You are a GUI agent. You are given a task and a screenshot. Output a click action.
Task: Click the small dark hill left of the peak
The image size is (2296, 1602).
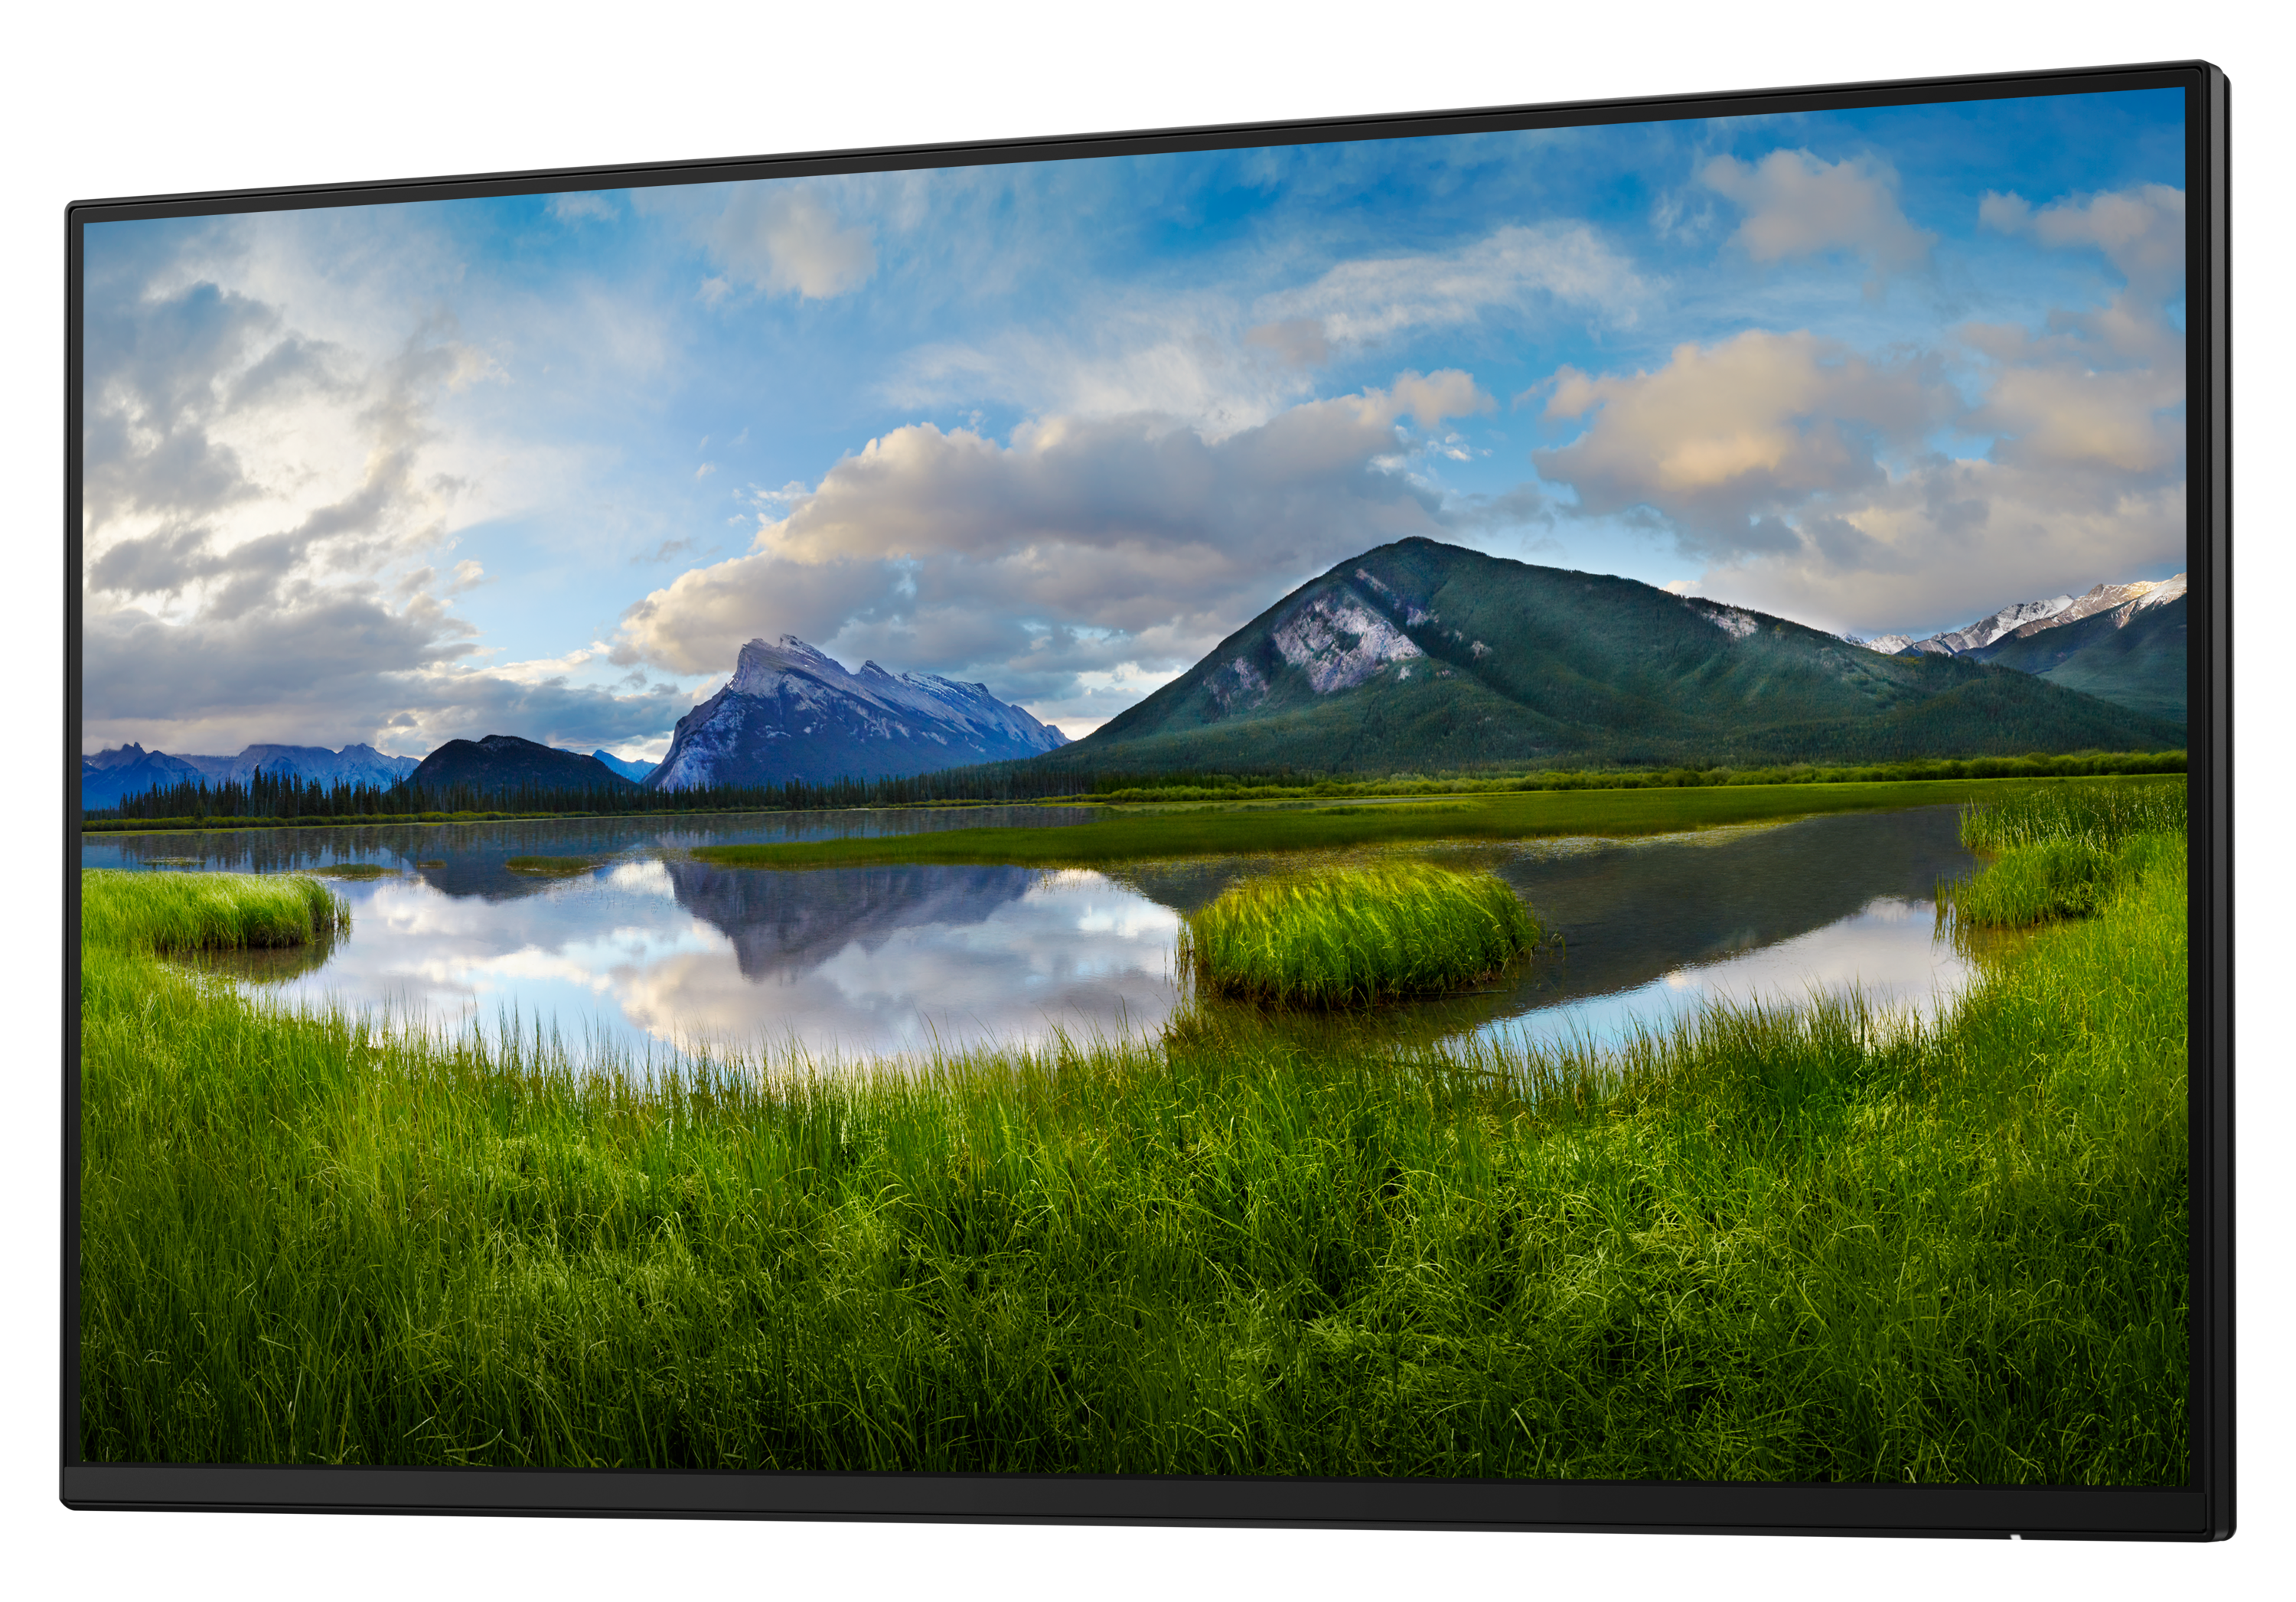515,764
